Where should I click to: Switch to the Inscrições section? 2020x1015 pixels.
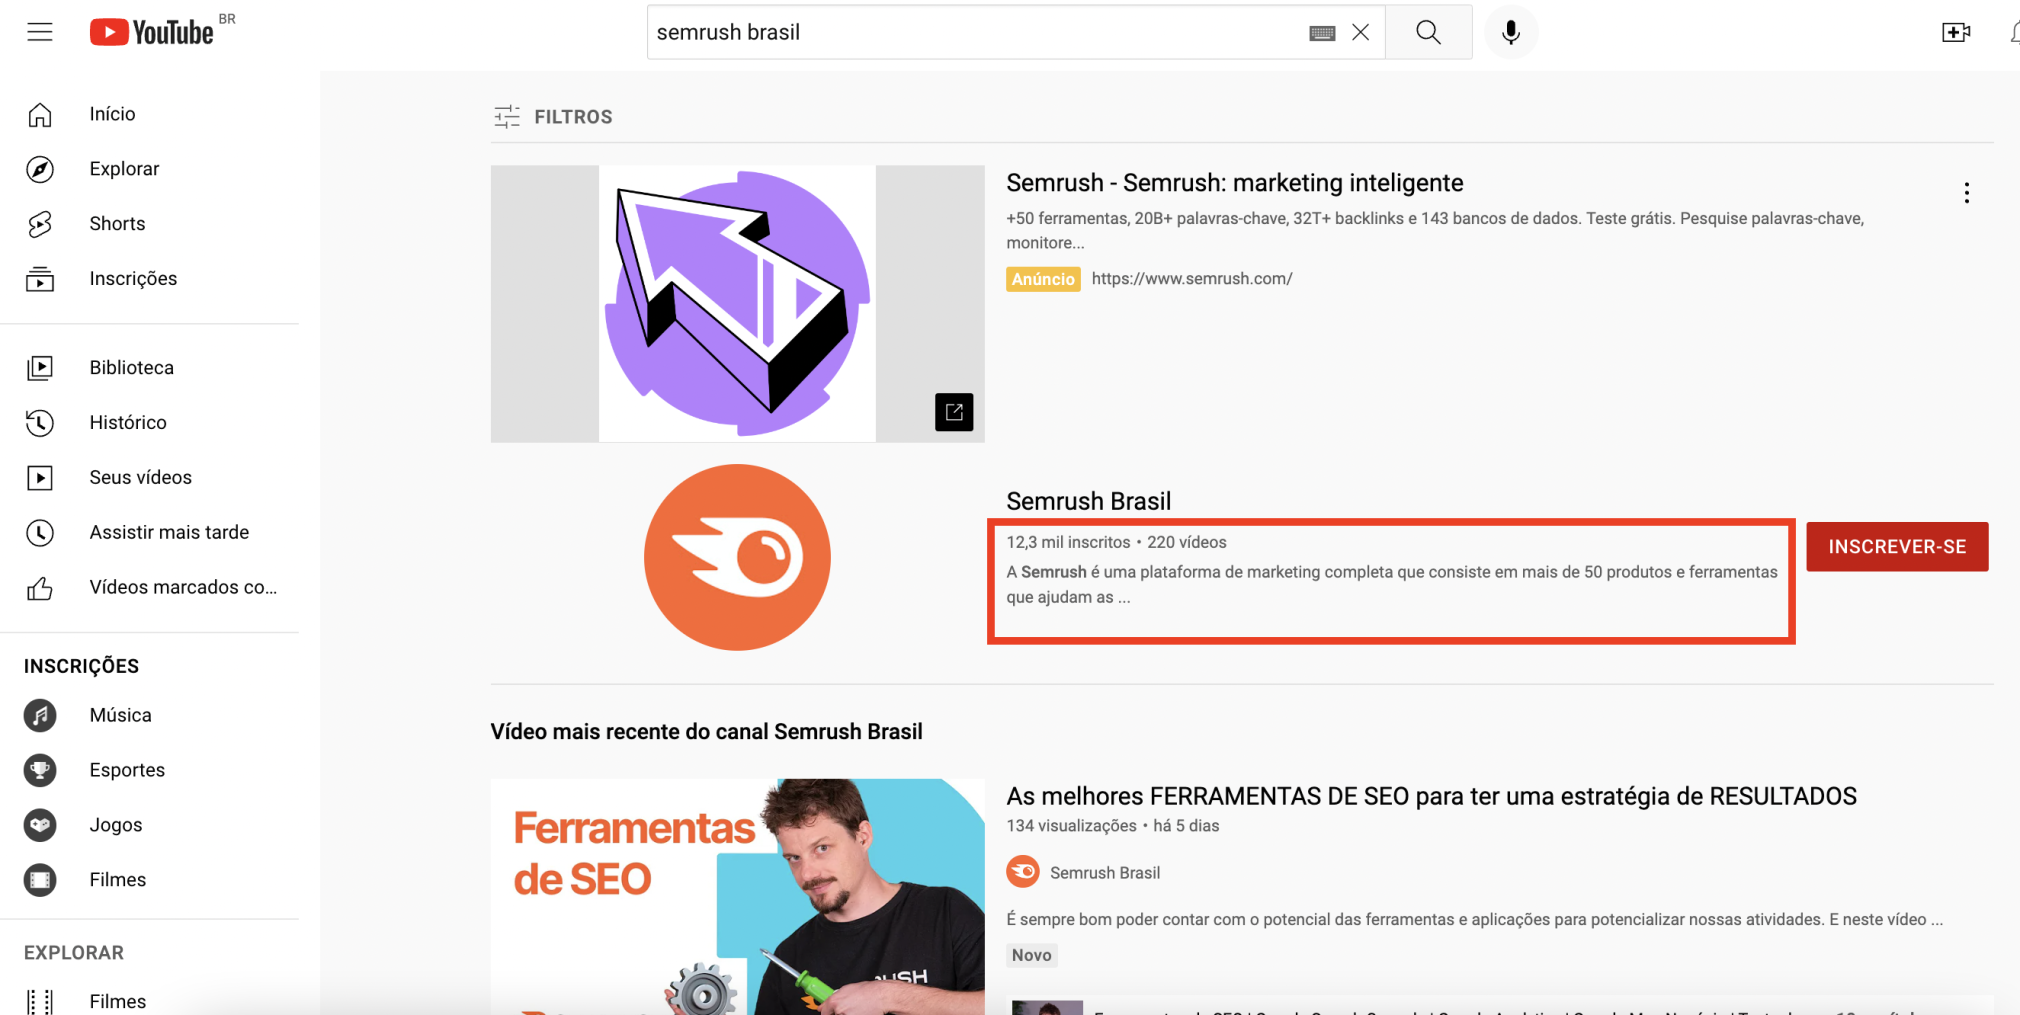(40, 279)
